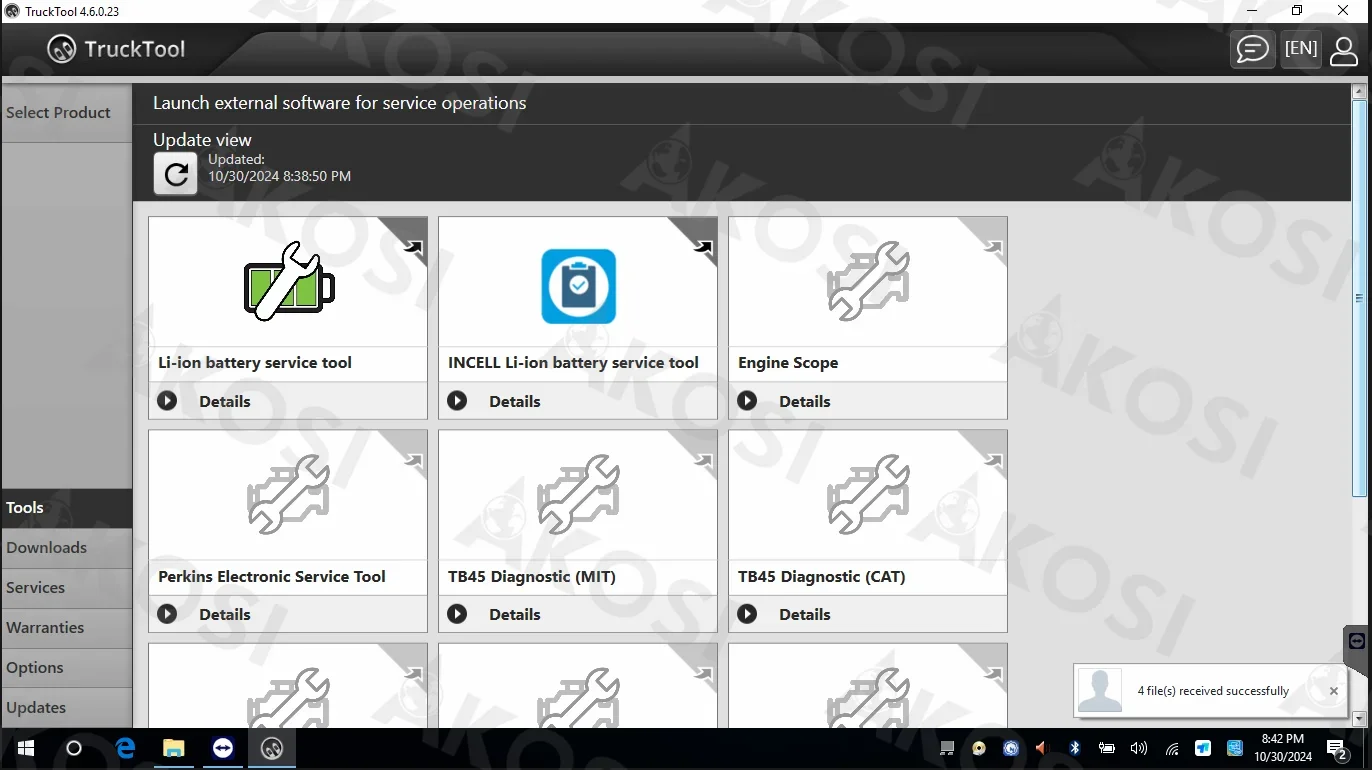Image resolution: width=1372 pixels, height=770 pixels.
Task: Click the Li-ion battery service tool icon
Action: coord(288,281)
